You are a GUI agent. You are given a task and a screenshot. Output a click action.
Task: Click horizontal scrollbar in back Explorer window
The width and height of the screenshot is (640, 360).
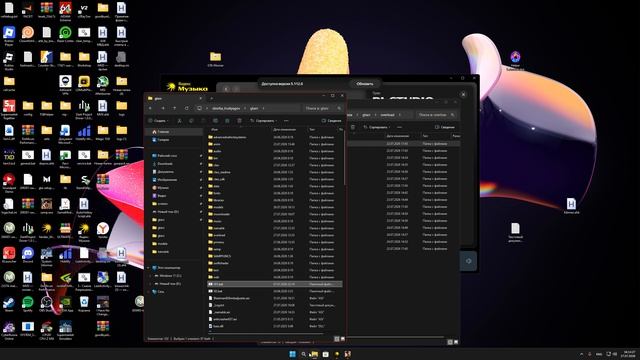396,337
